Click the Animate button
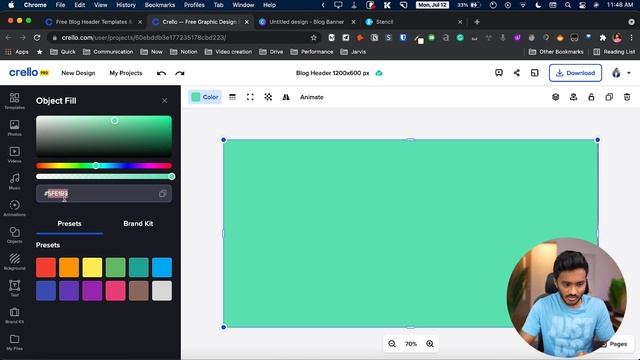The width and height of the screenshot is (640, 360). (x=312, y=97)
